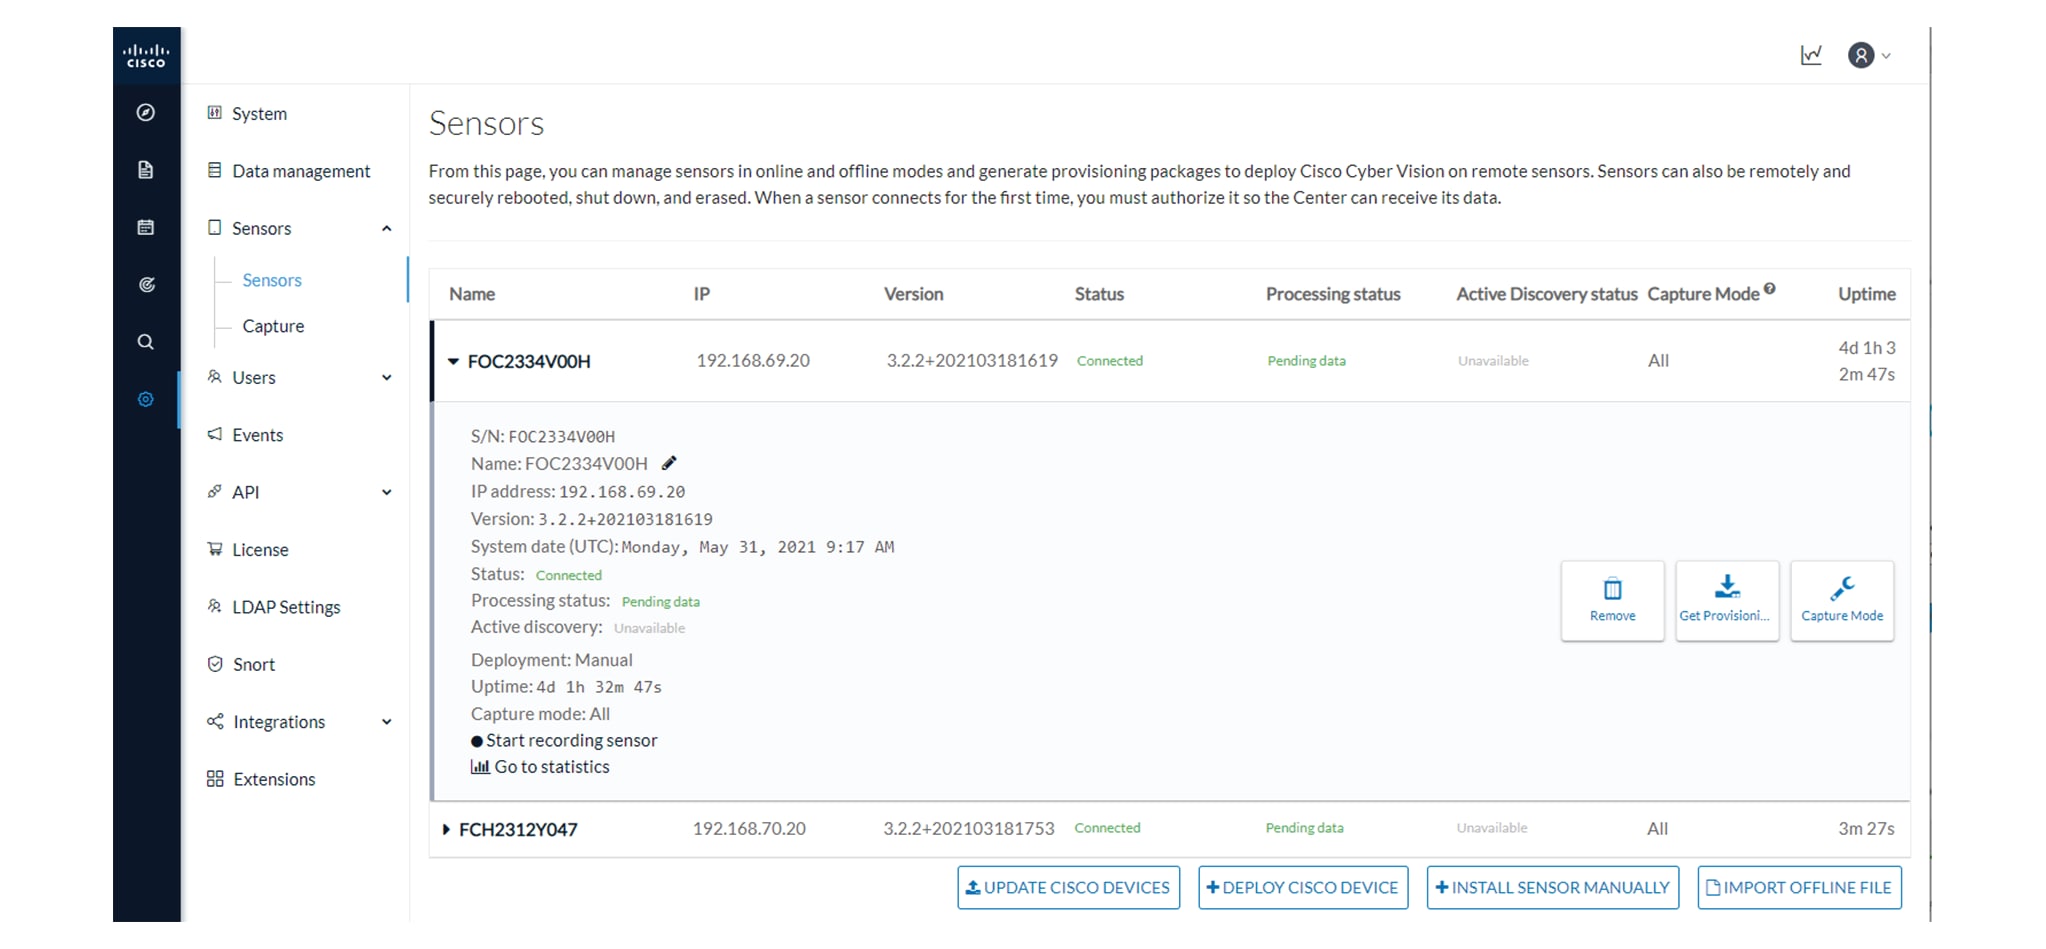Viewport: 2046px width, 949px height.
Task: Expand the Integrations menu group
Action: [386, 722]
